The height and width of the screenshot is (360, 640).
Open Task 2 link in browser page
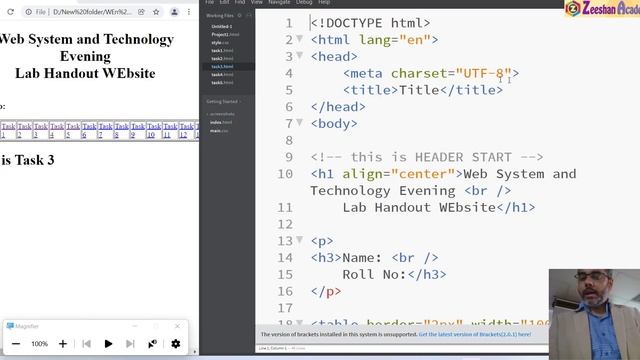click(x=24, y=130)
